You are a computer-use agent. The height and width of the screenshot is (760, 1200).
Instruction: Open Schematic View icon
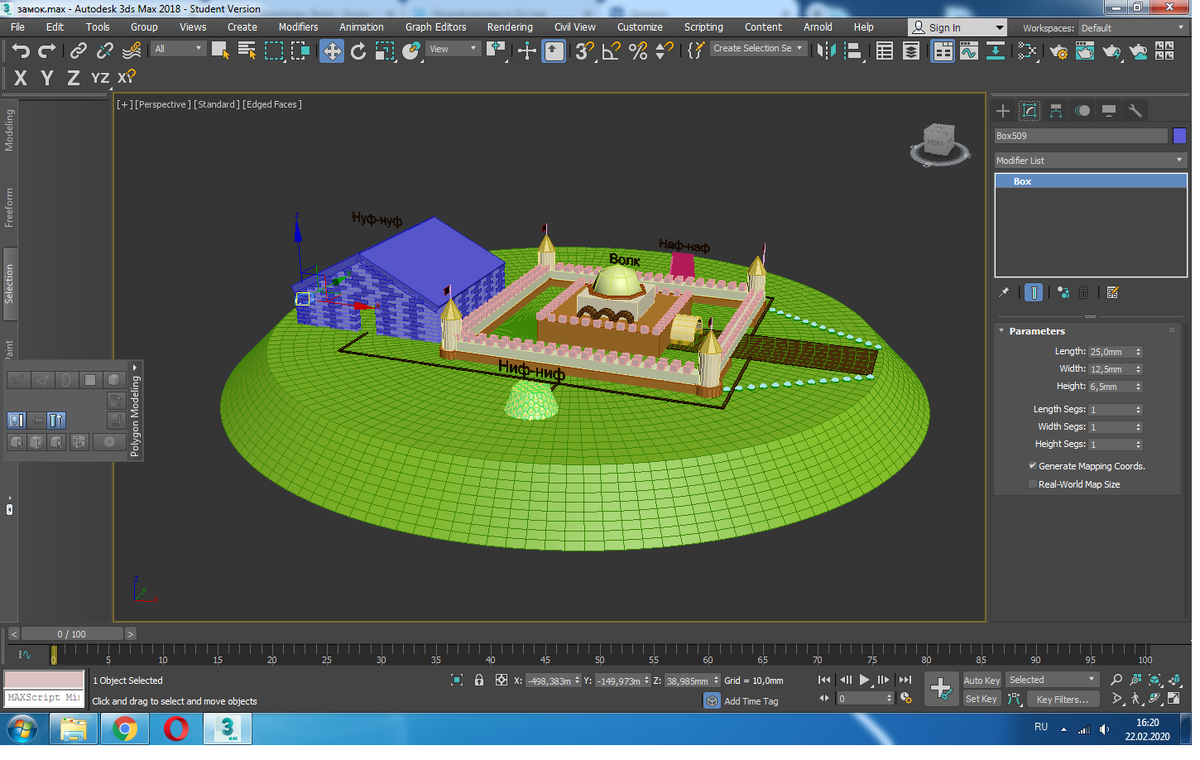[x=996, y=50]
